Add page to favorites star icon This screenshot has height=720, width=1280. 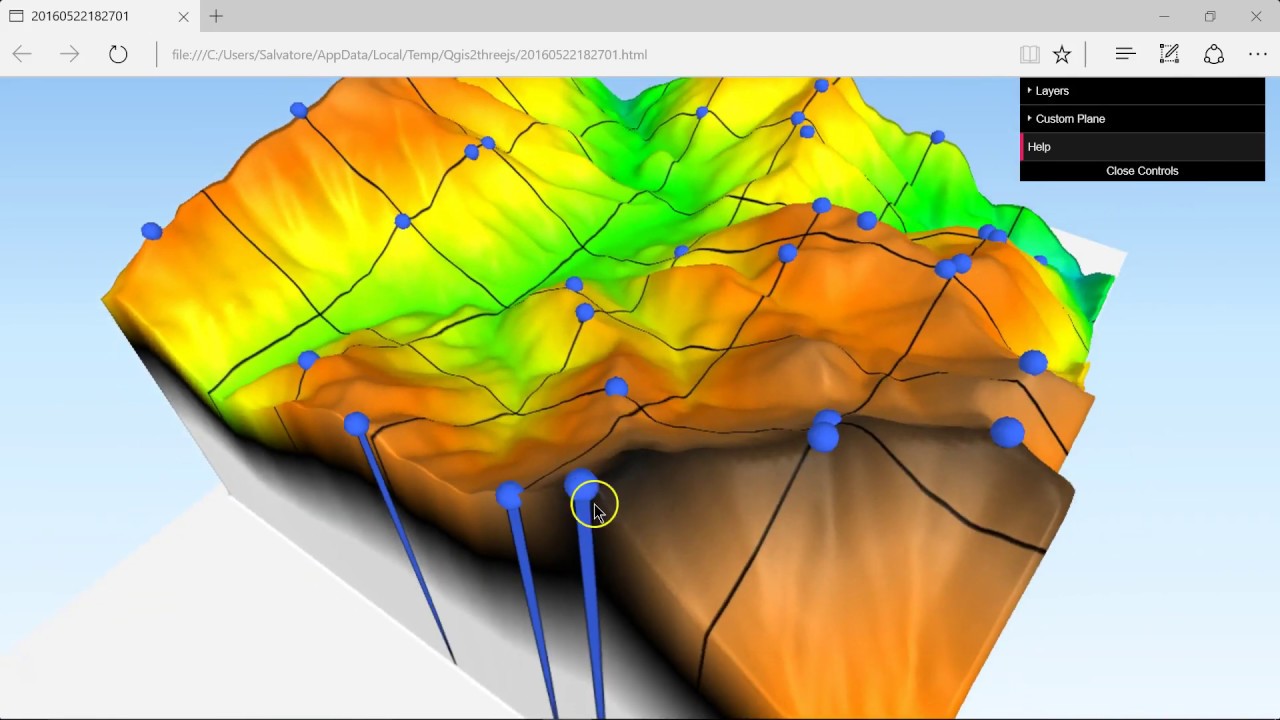1062,54
